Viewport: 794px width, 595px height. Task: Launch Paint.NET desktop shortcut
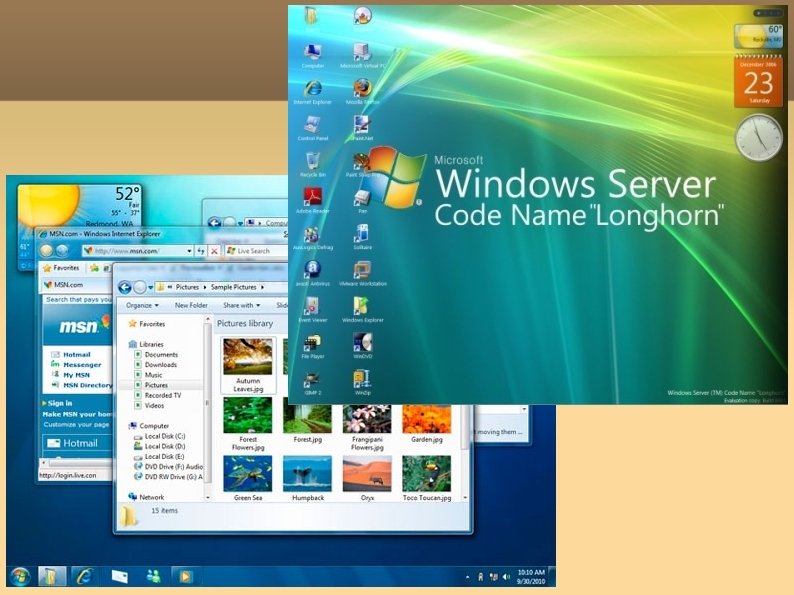[x=362, y=128]
